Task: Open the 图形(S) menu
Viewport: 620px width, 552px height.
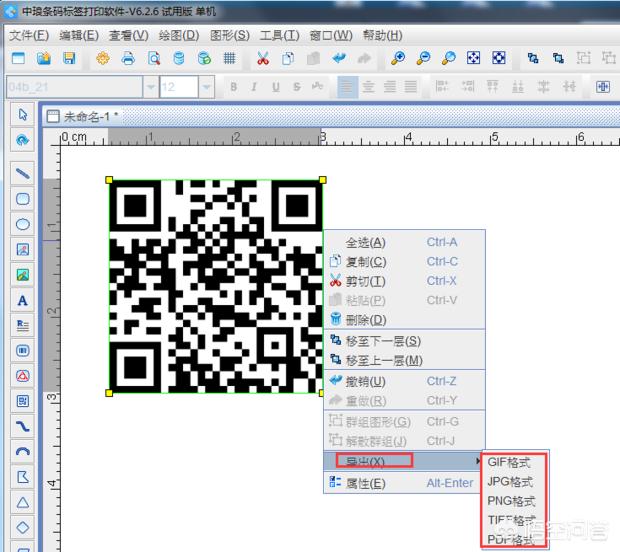Action: [x=230, y=36]
